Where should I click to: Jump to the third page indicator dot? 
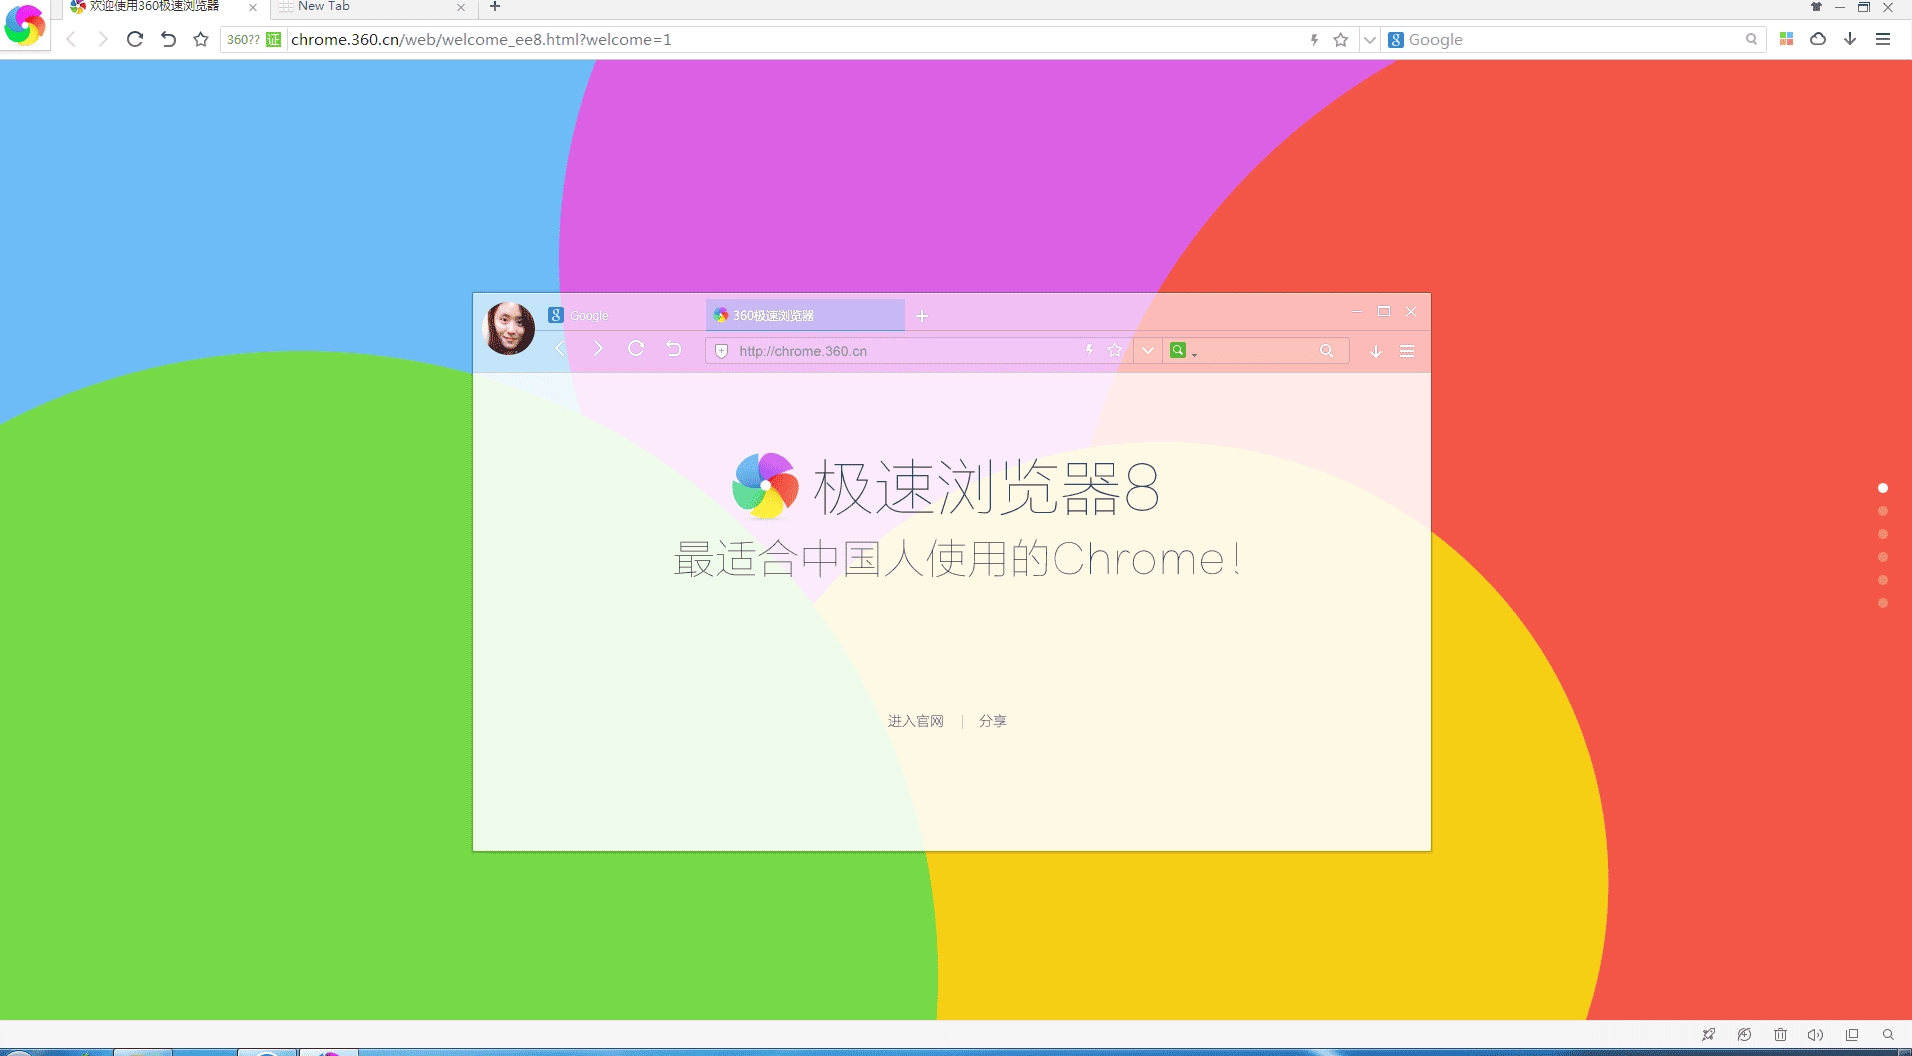click(x=1883, y=534)
